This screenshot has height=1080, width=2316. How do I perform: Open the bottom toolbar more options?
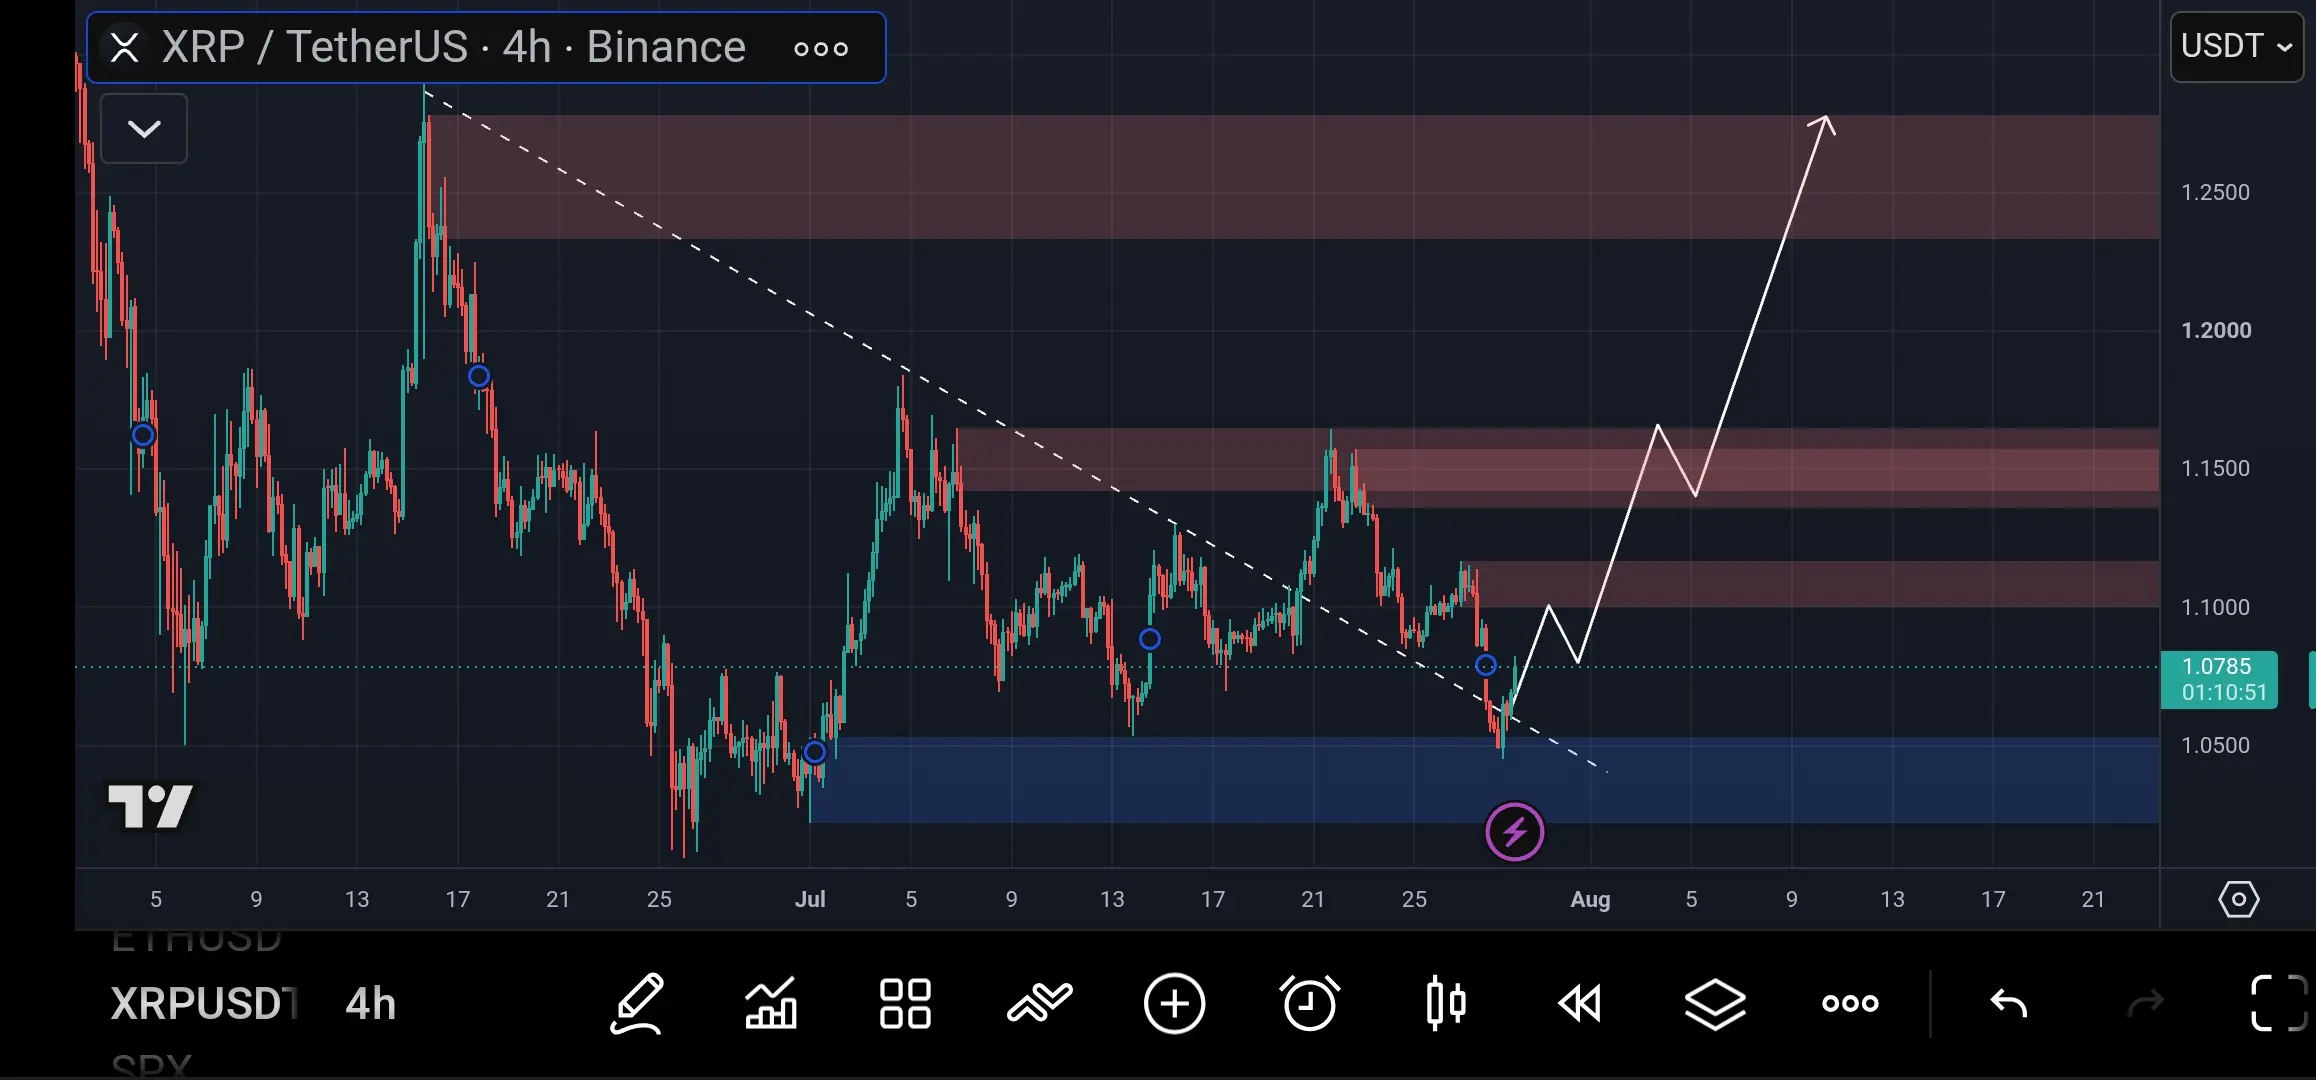pyautogui.click(x=1850, y=1003)
